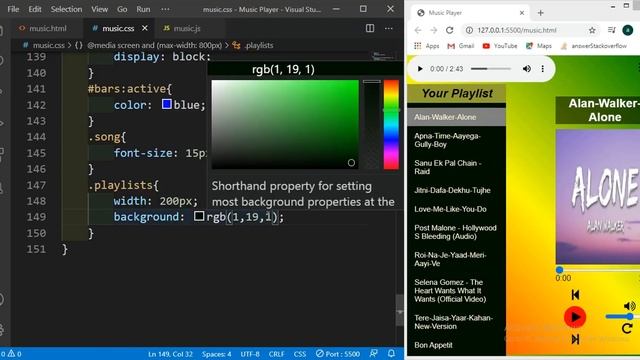Viewport: 640px width, 360px height.
Task: Open a new browser tab
Action: point(540,13)
